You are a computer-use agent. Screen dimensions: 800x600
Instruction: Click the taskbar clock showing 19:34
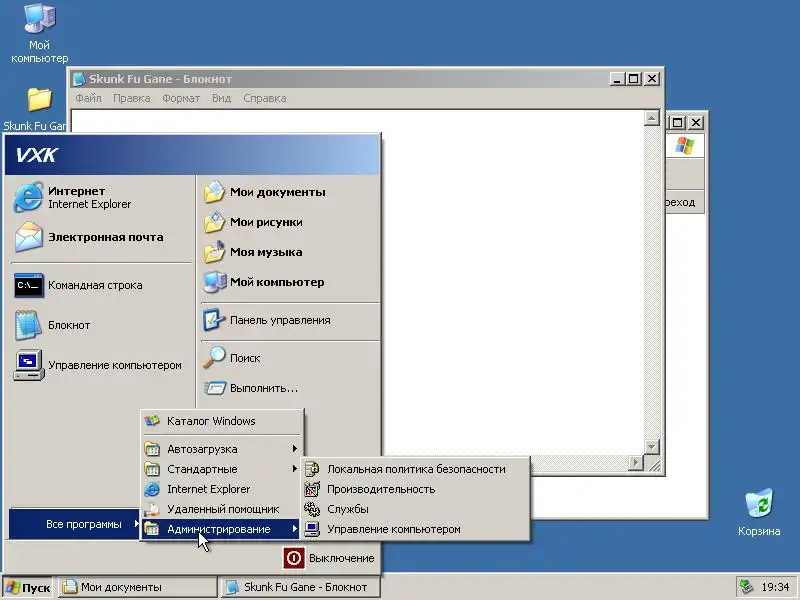(x=775, y=587)
